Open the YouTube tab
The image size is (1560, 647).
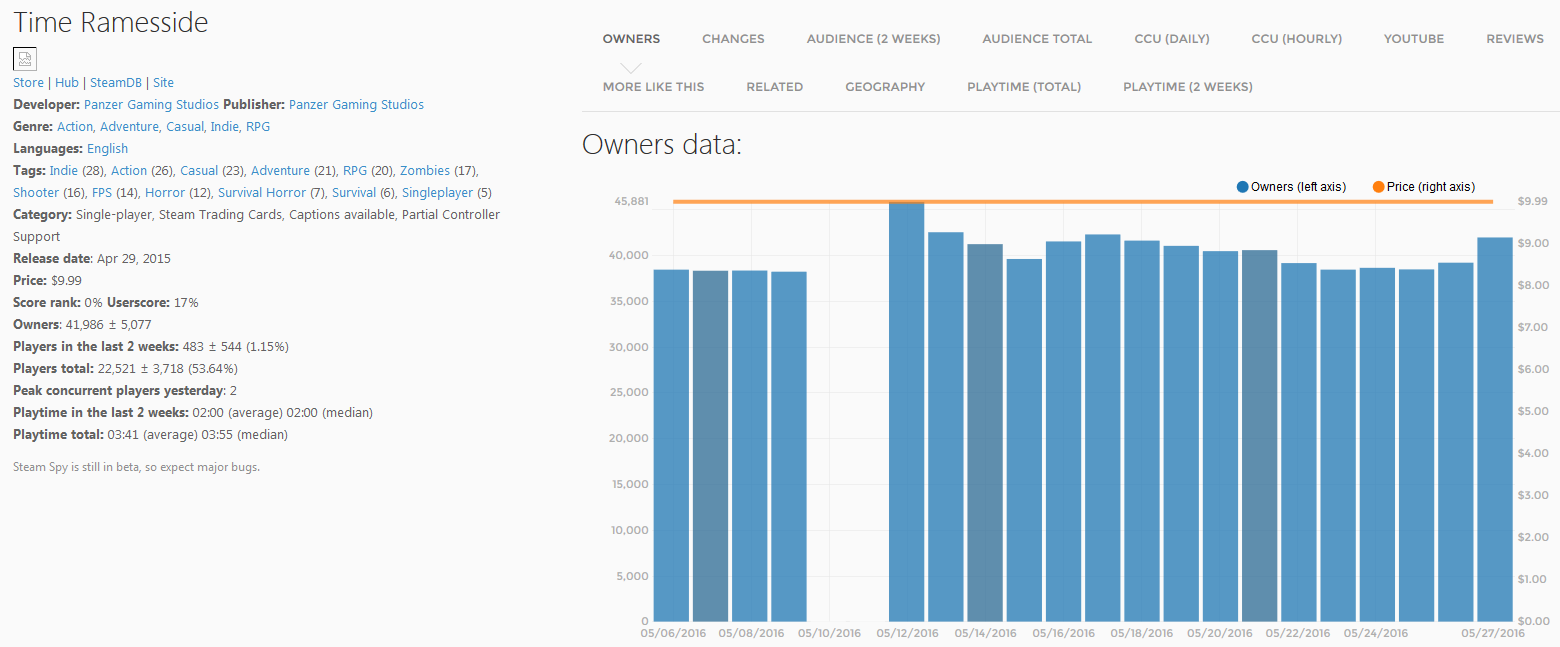(x=1414, y=39)
